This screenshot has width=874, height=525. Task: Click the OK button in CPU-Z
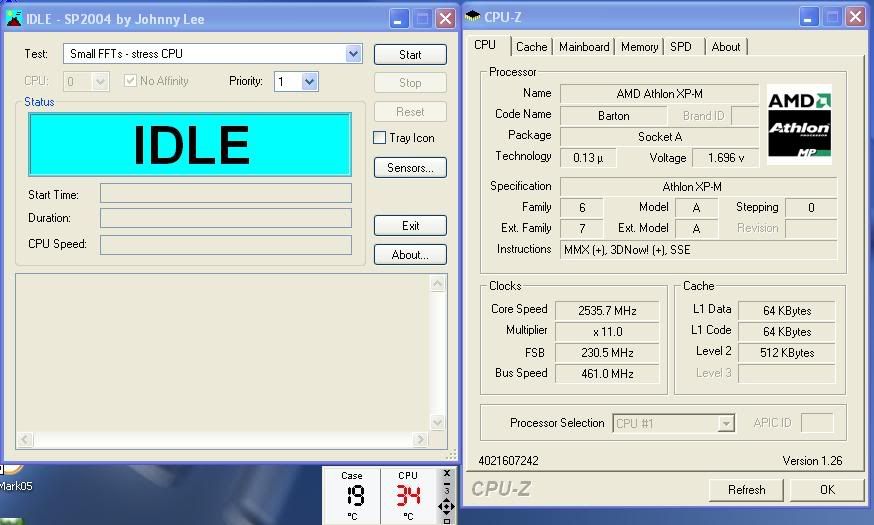pyautogui.click(x=827, y=490)
